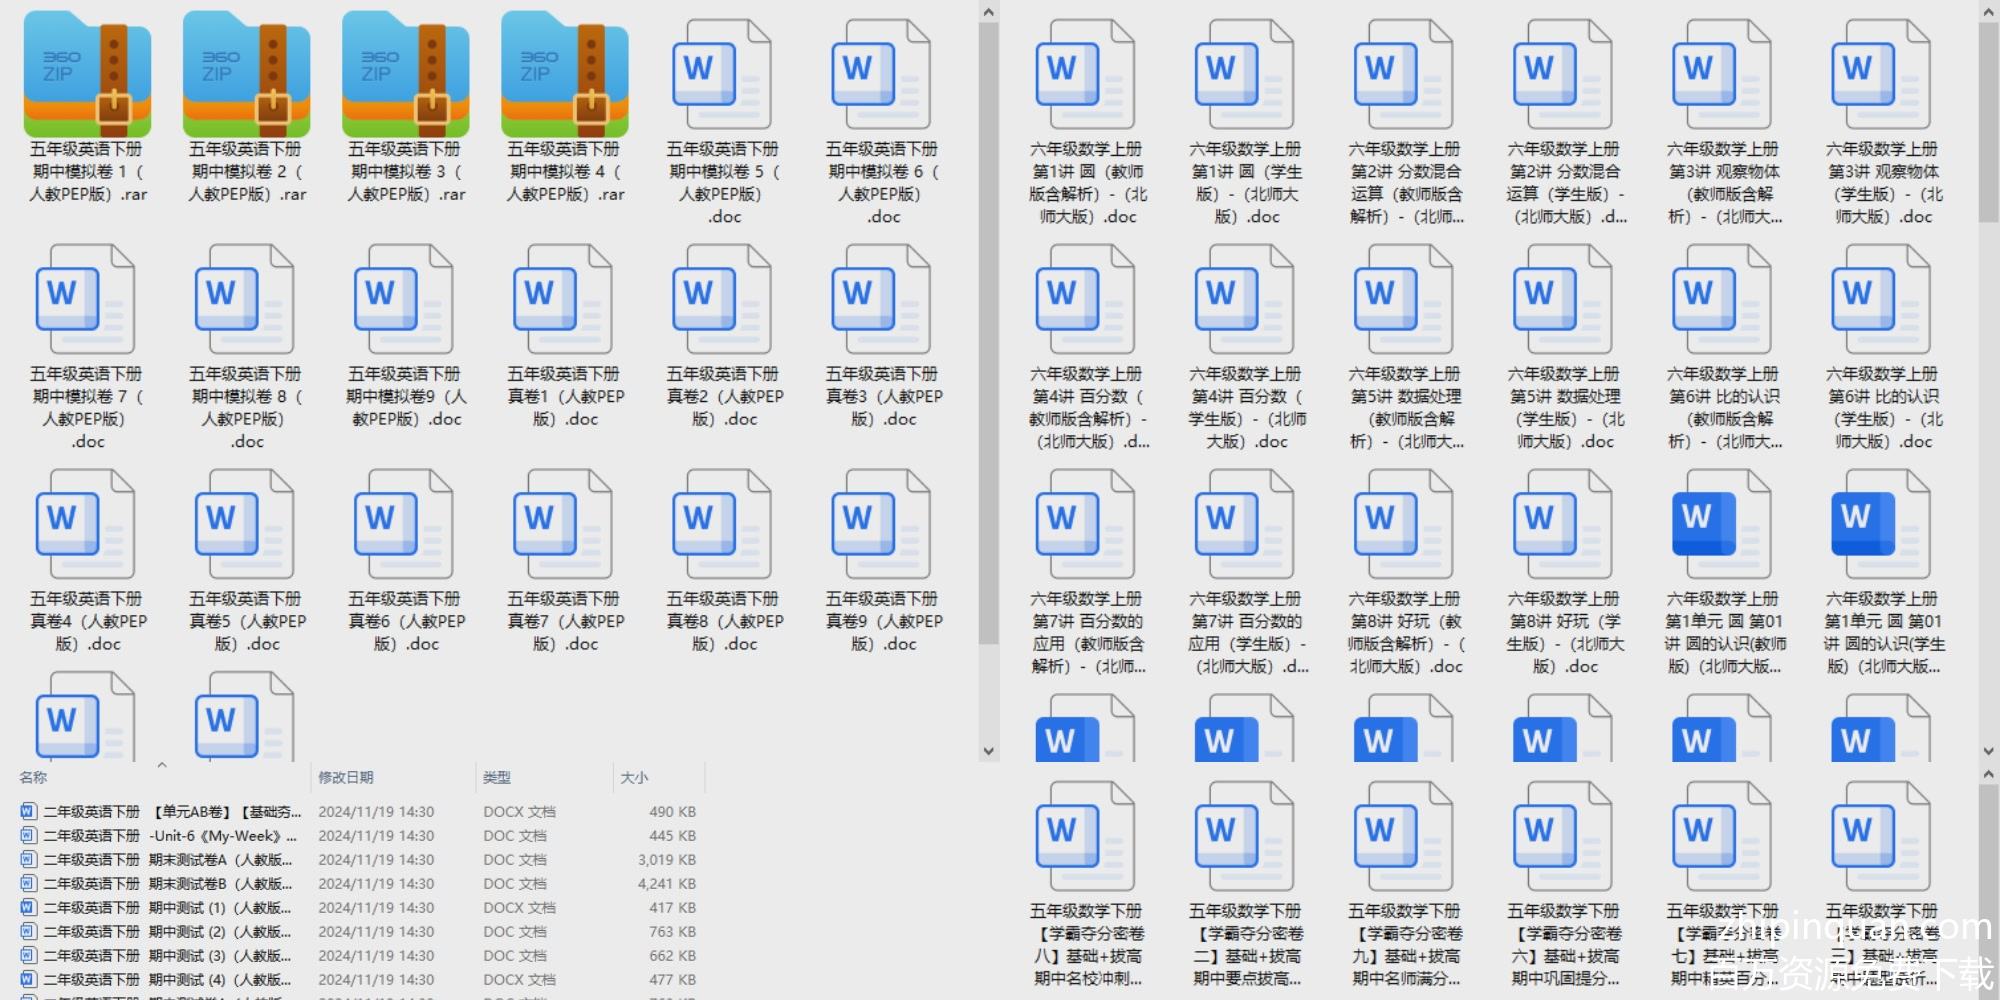Click the 期中模拟卷 7 doc file icon
This screenshot has width=2000, height=1000.
tap(86, 300)
